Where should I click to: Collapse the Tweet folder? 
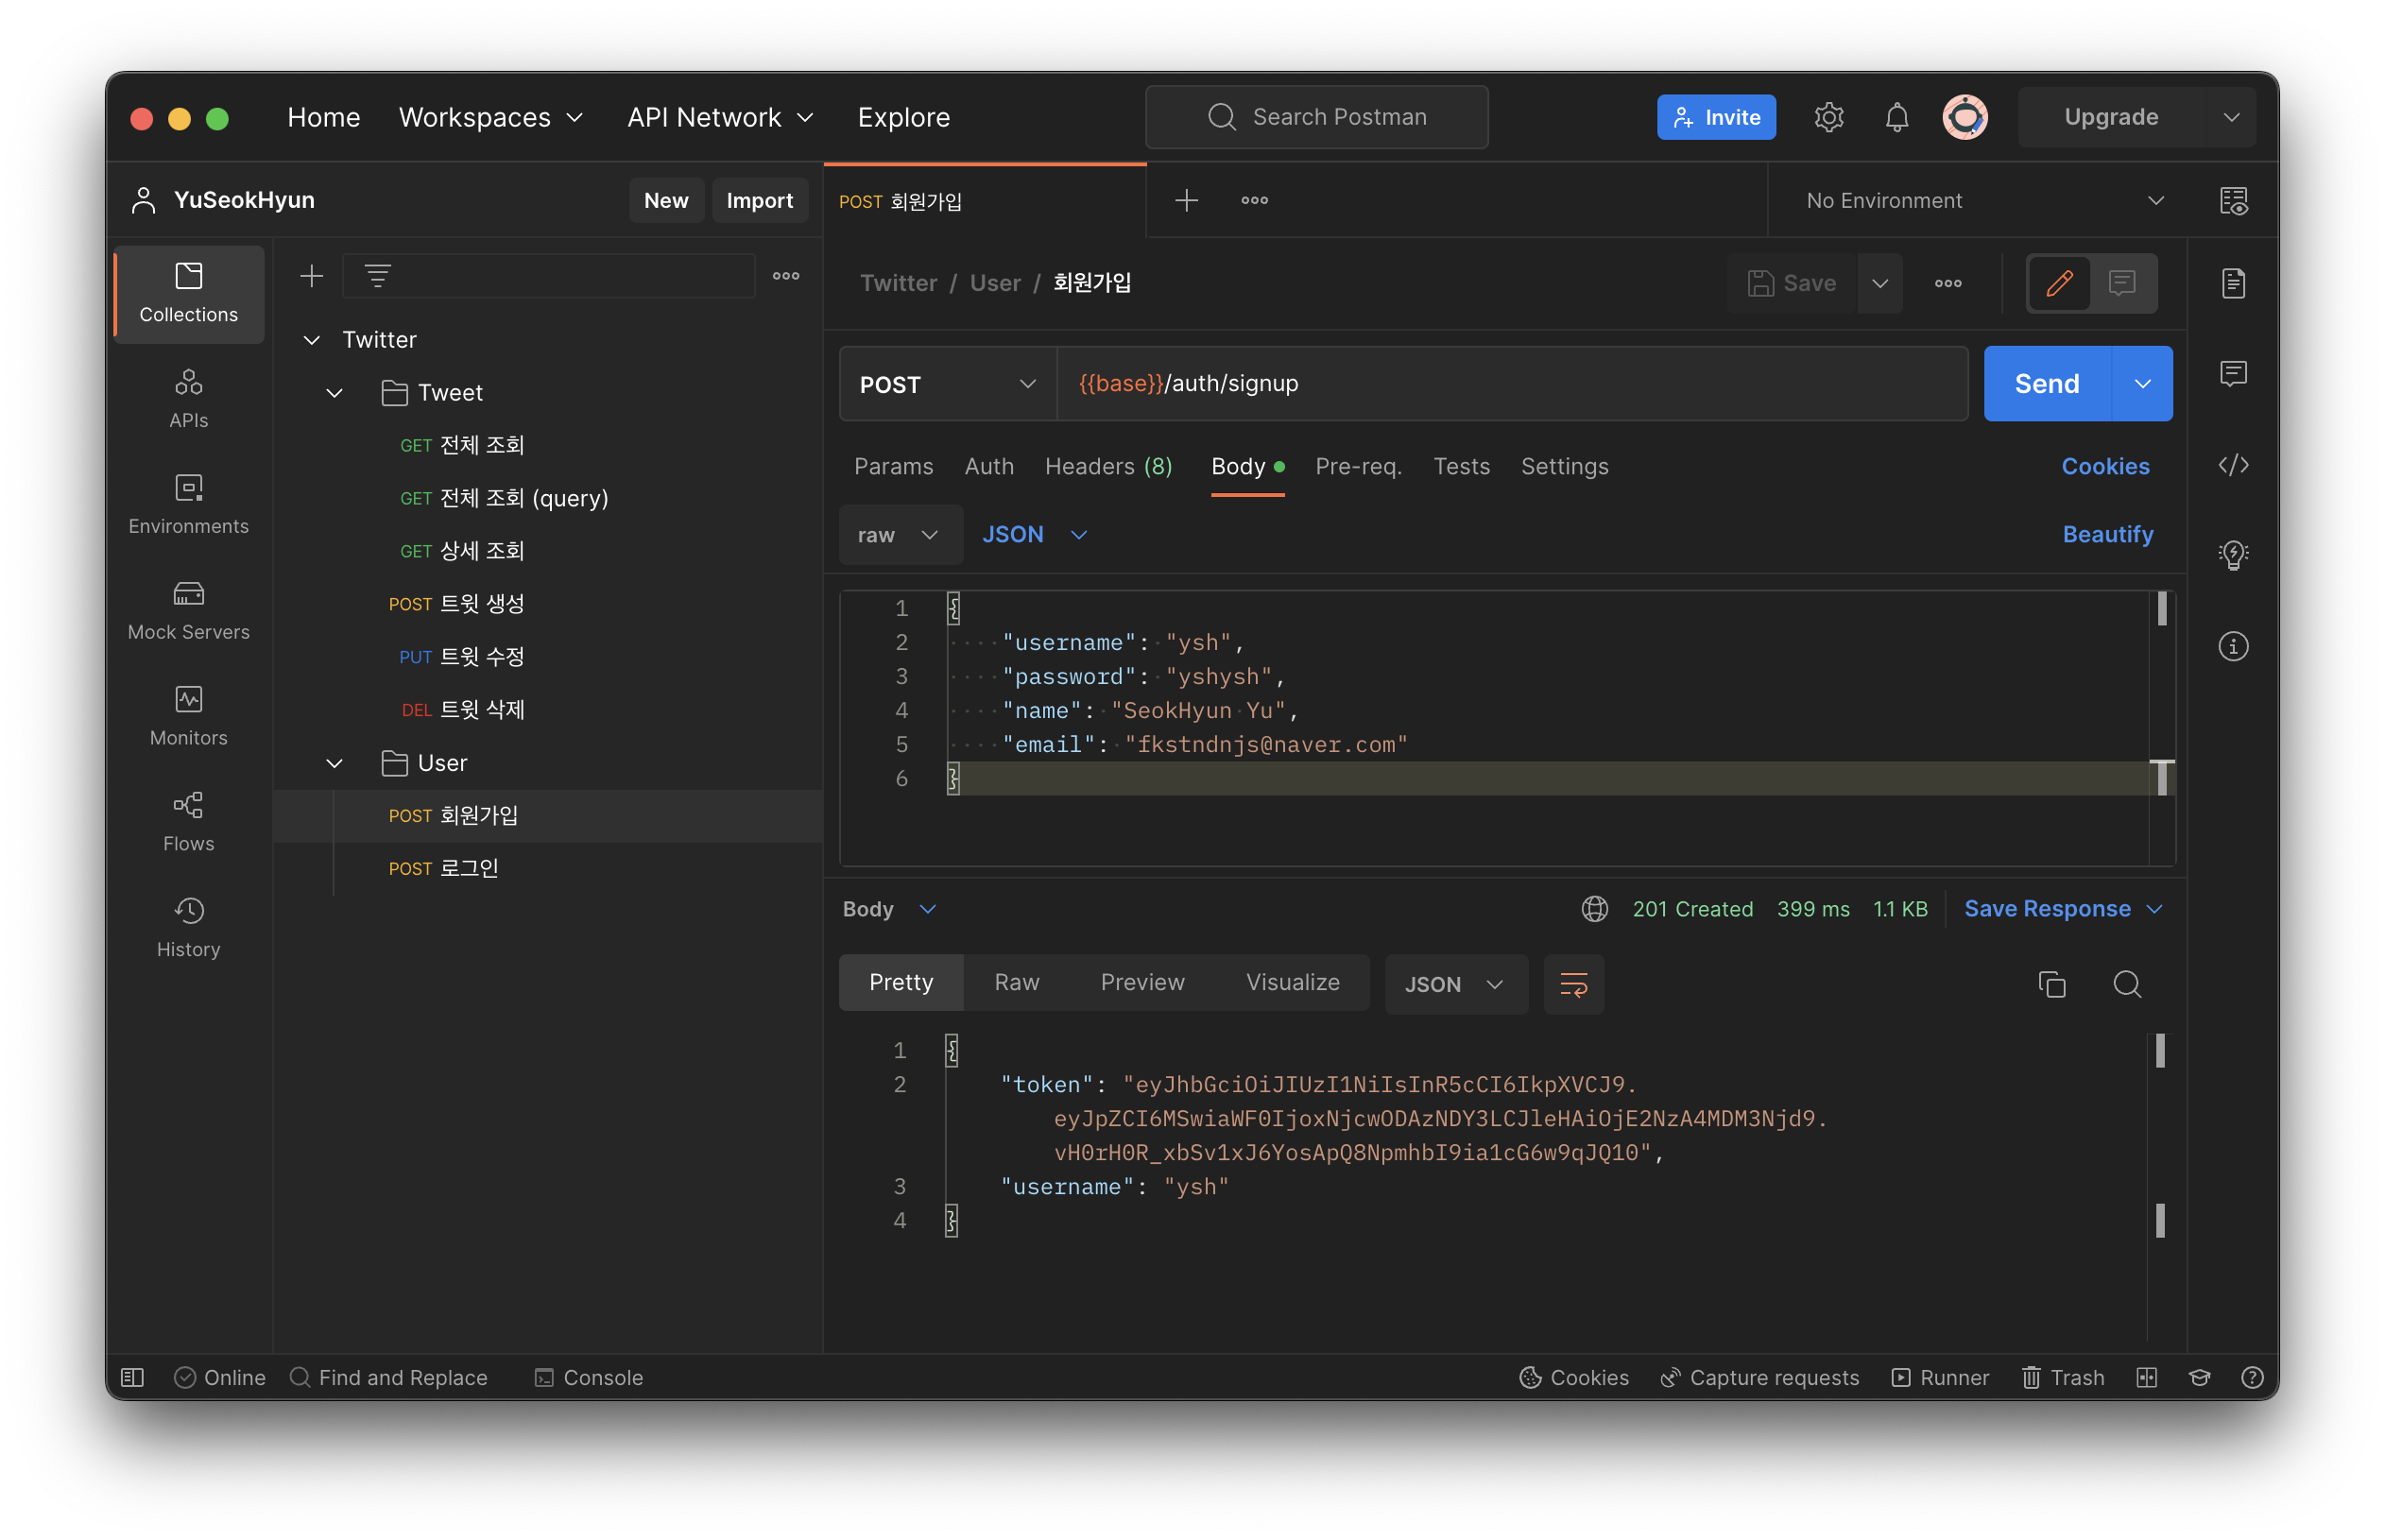334,393
